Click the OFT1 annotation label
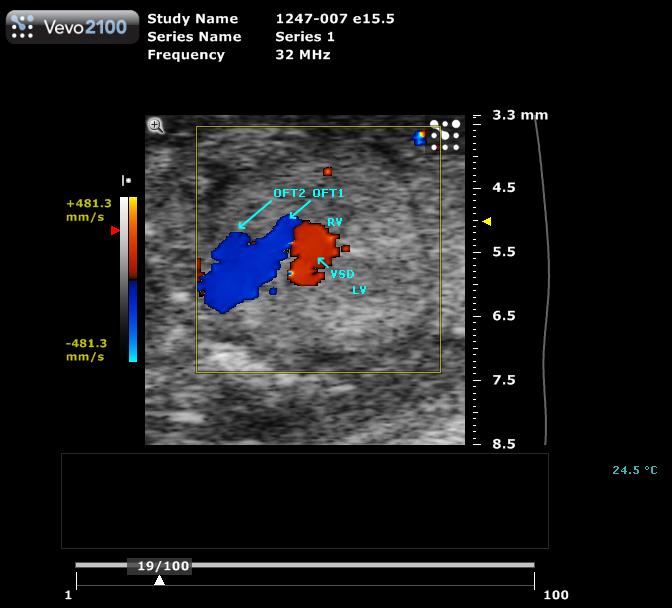The width and height of the screenshot is (672, 608). (328, 193)
